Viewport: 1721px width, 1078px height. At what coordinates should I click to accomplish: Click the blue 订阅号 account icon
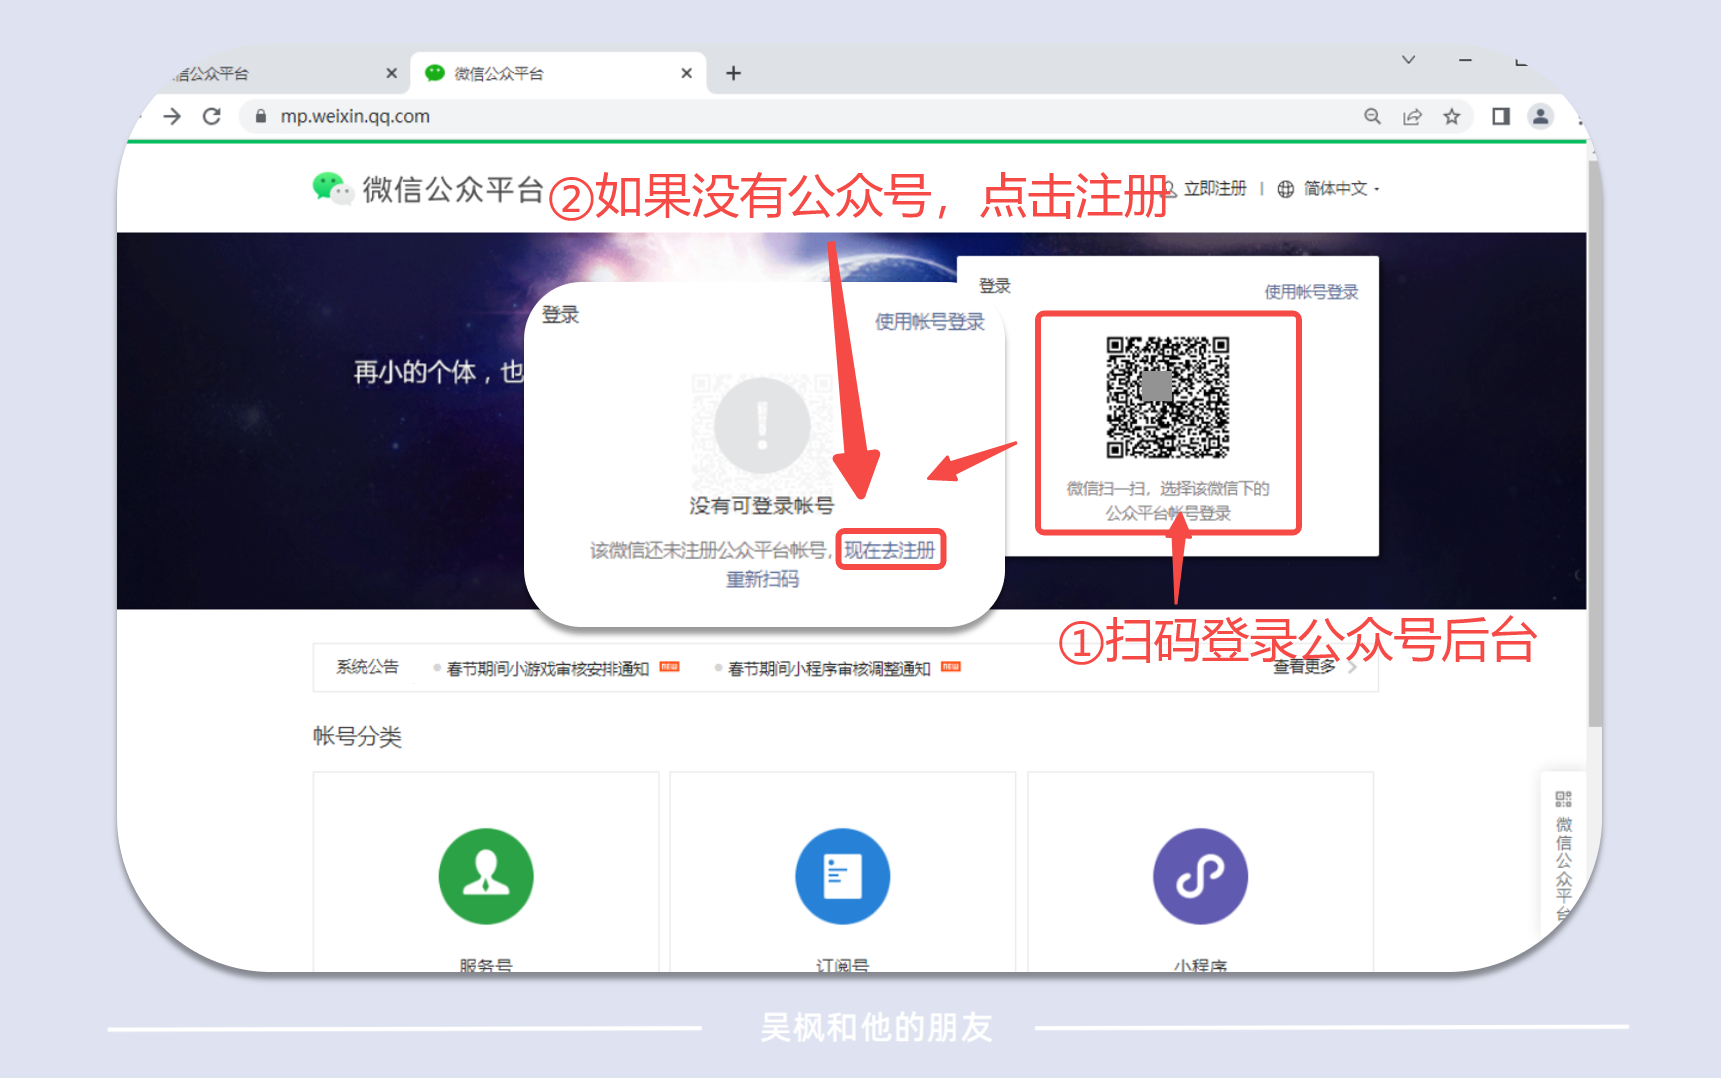842,876
